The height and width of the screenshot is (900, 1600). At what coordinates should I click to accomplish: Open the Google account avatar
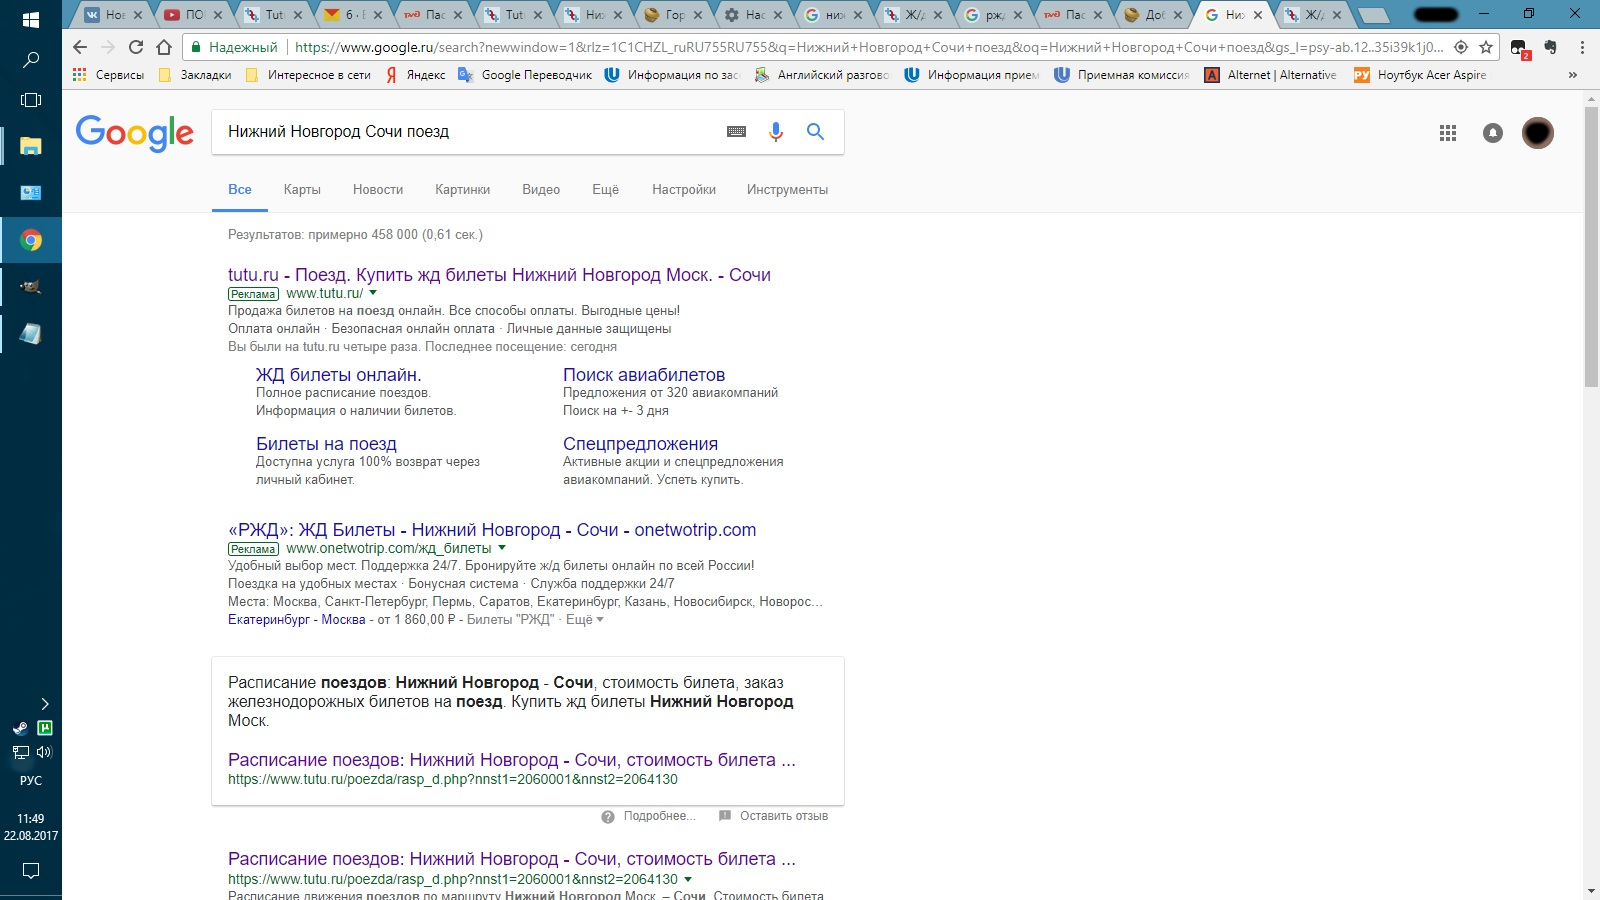tap(1538, 133)
